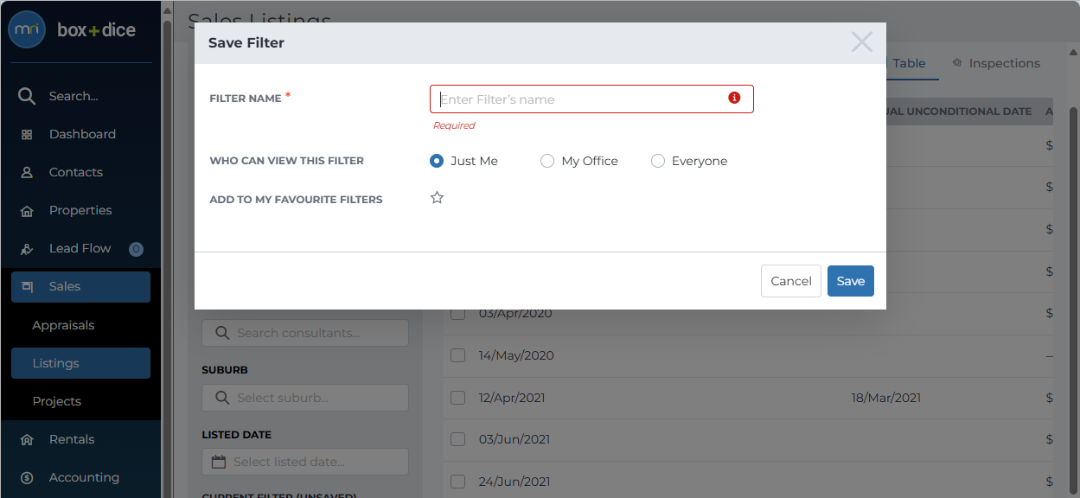The width and height of the screenshot is (1080, 498).
Task: Click the Accounting dollar icon
Action: 27,477
